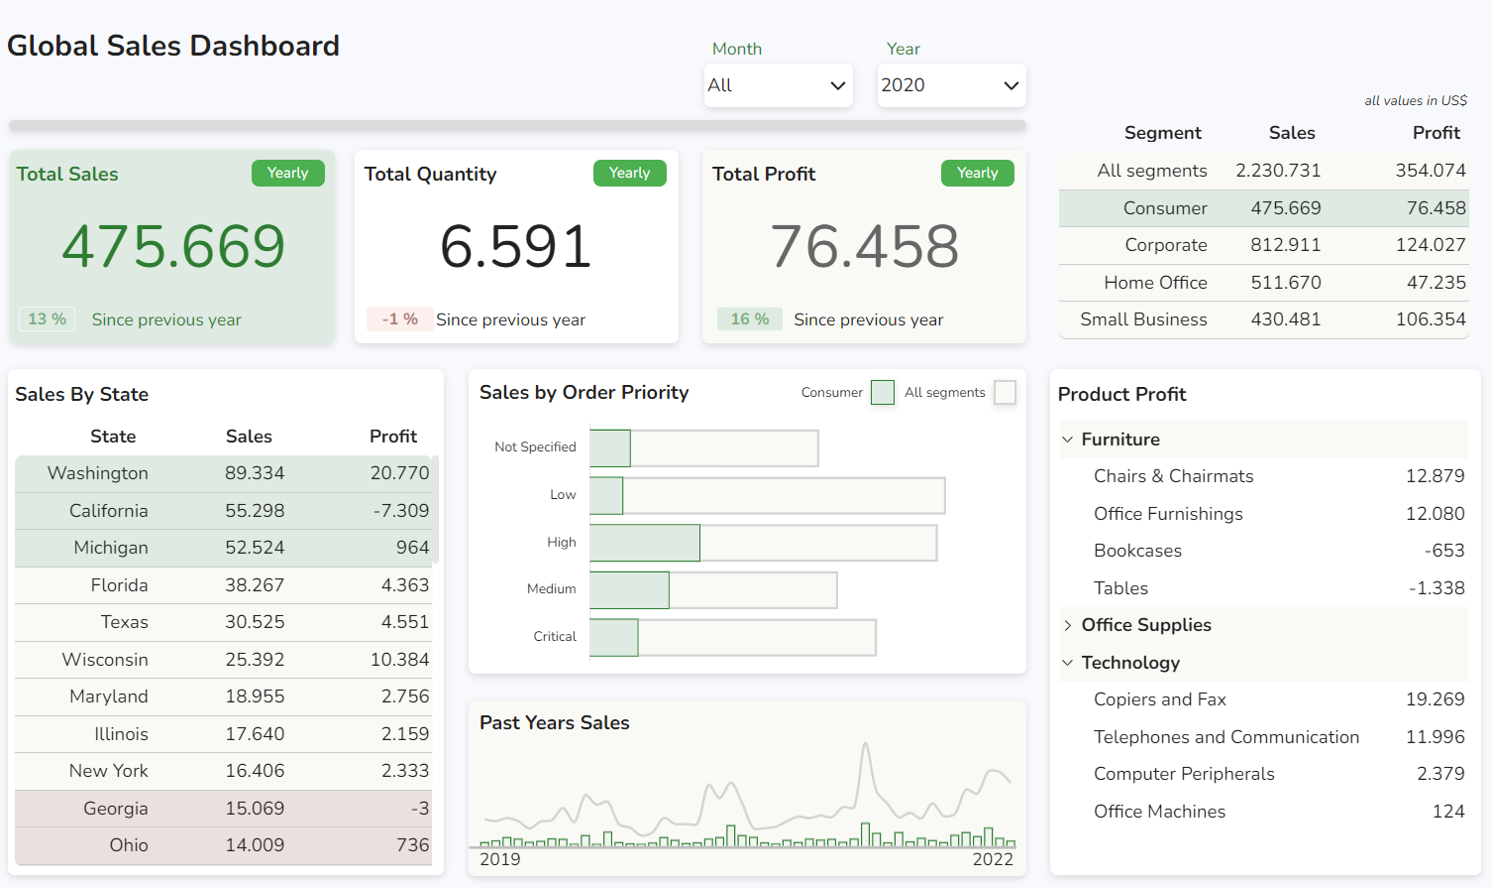Viewport: 1492px width, 888px height.
Task: Toggle the All segments legend checkbox
Action: point(1005,392)
